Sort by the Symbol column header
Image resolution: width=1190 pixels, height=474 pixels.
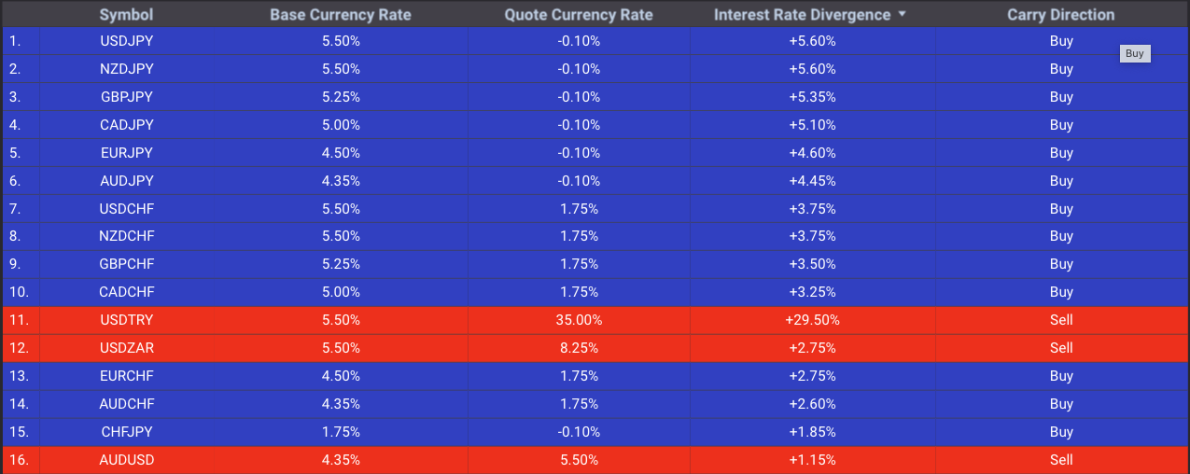[125, 15]
